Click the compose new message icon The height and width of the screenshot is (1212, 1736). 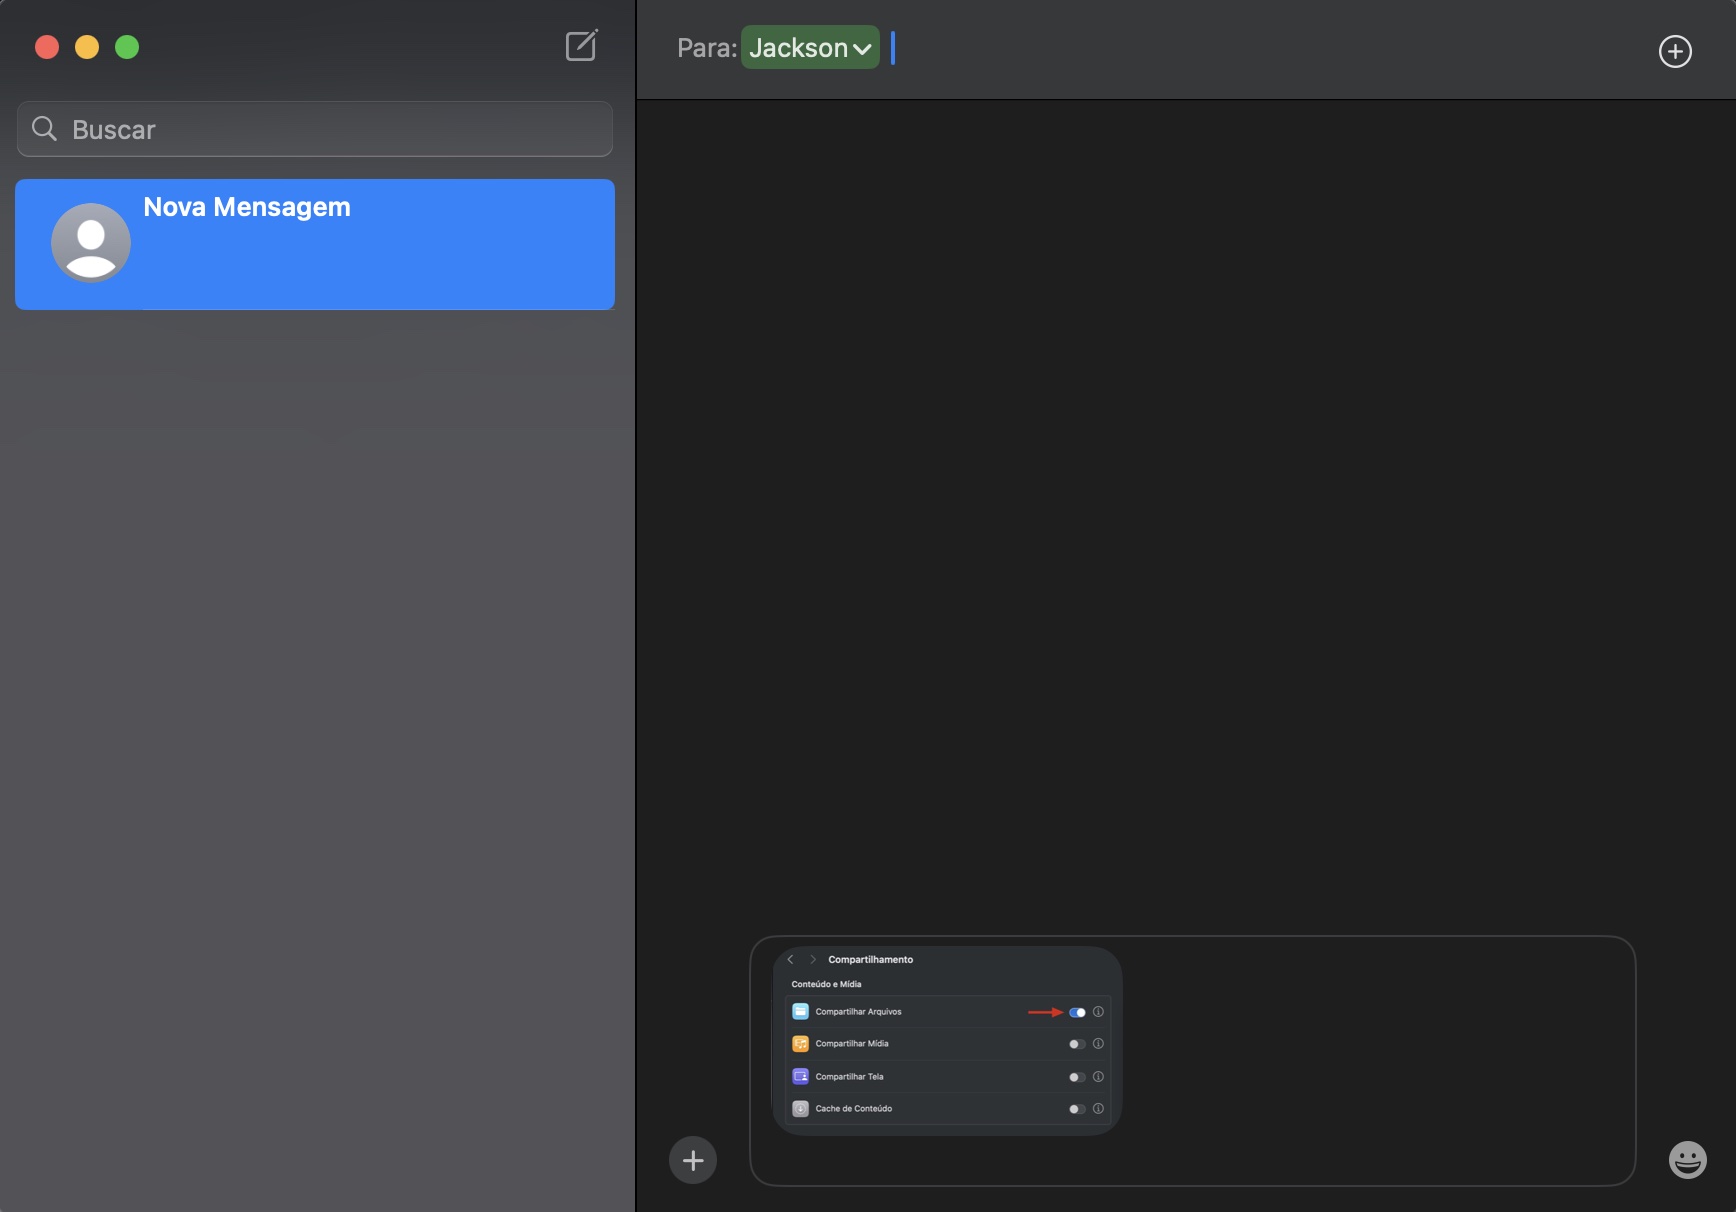(x=581, y=46)
